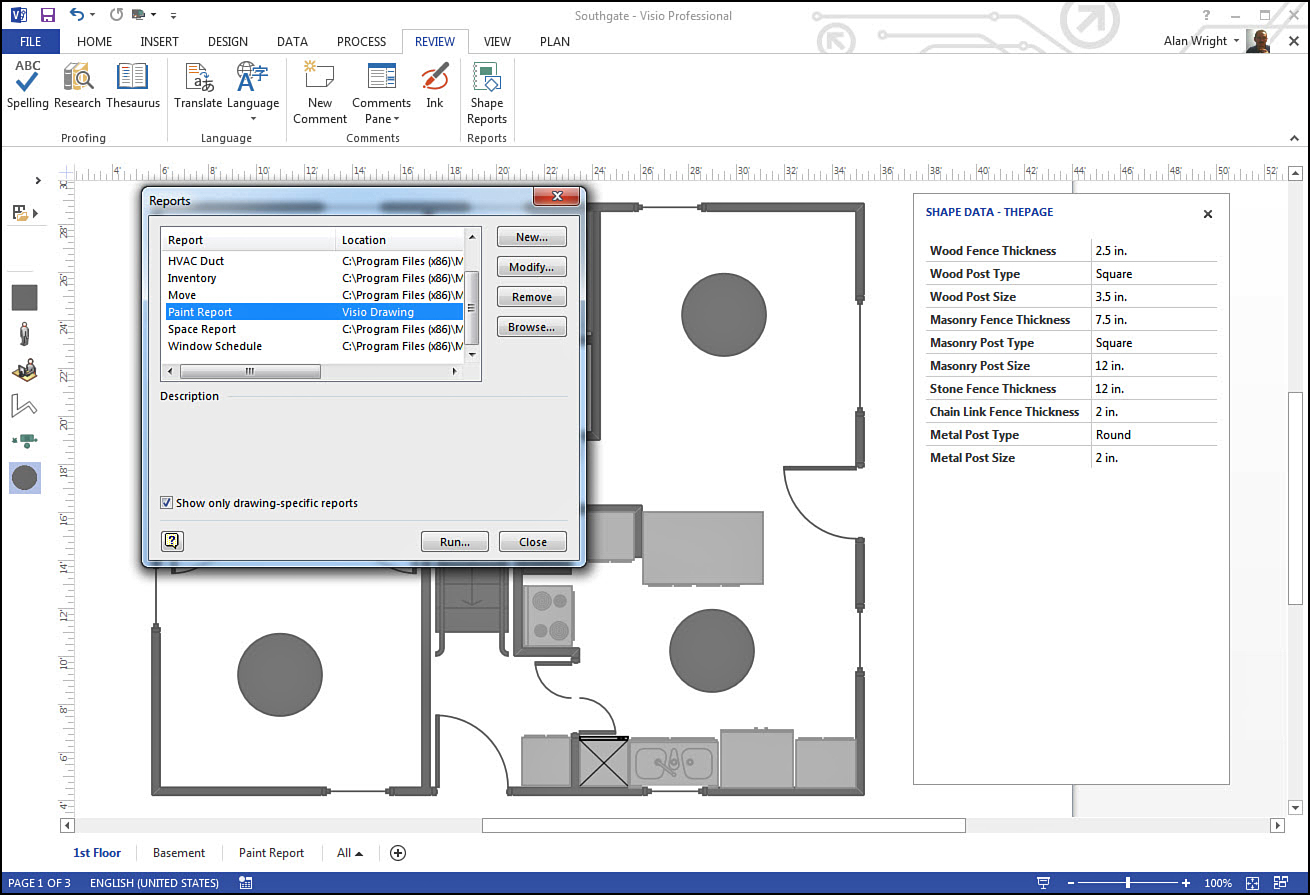The image size is (1310, 895).
Task: Run the Spelling check
Action: (28, 85)
